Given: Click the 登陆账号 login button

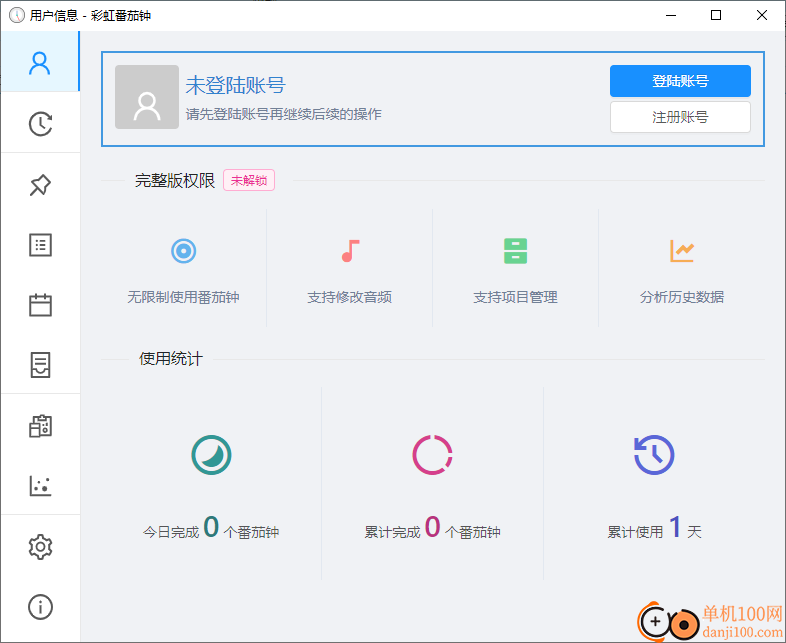Looking at the screenshot, I should pos(680,81).
